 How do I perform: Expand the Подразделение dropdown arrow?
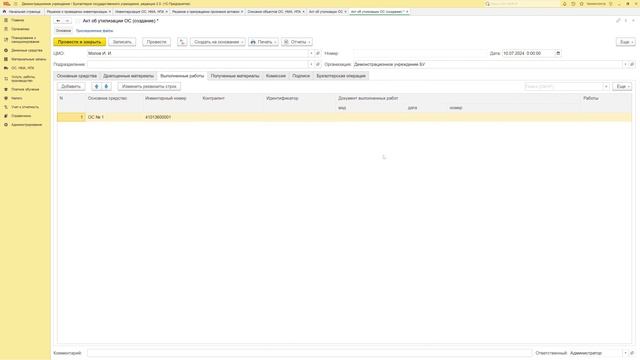(311, 64)
